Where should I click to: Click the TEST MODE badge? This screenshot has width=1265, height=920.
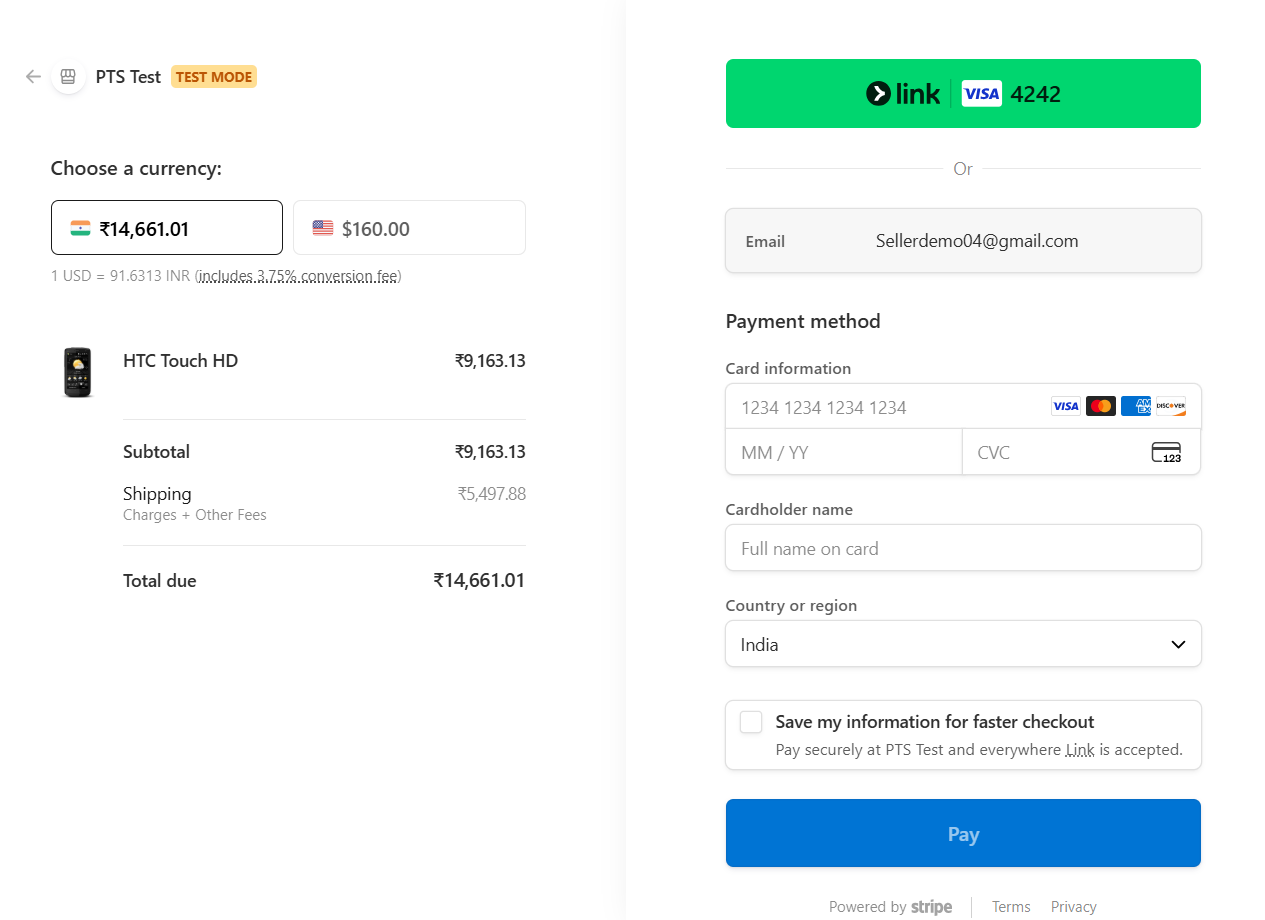[214, 77]
